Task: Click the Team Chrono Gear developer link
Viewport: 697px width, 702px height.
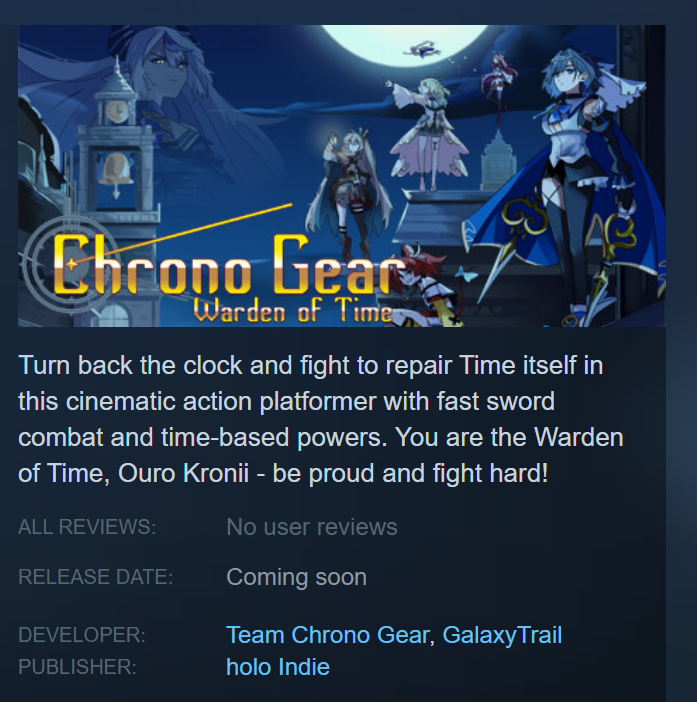Action: pos(328,635)
